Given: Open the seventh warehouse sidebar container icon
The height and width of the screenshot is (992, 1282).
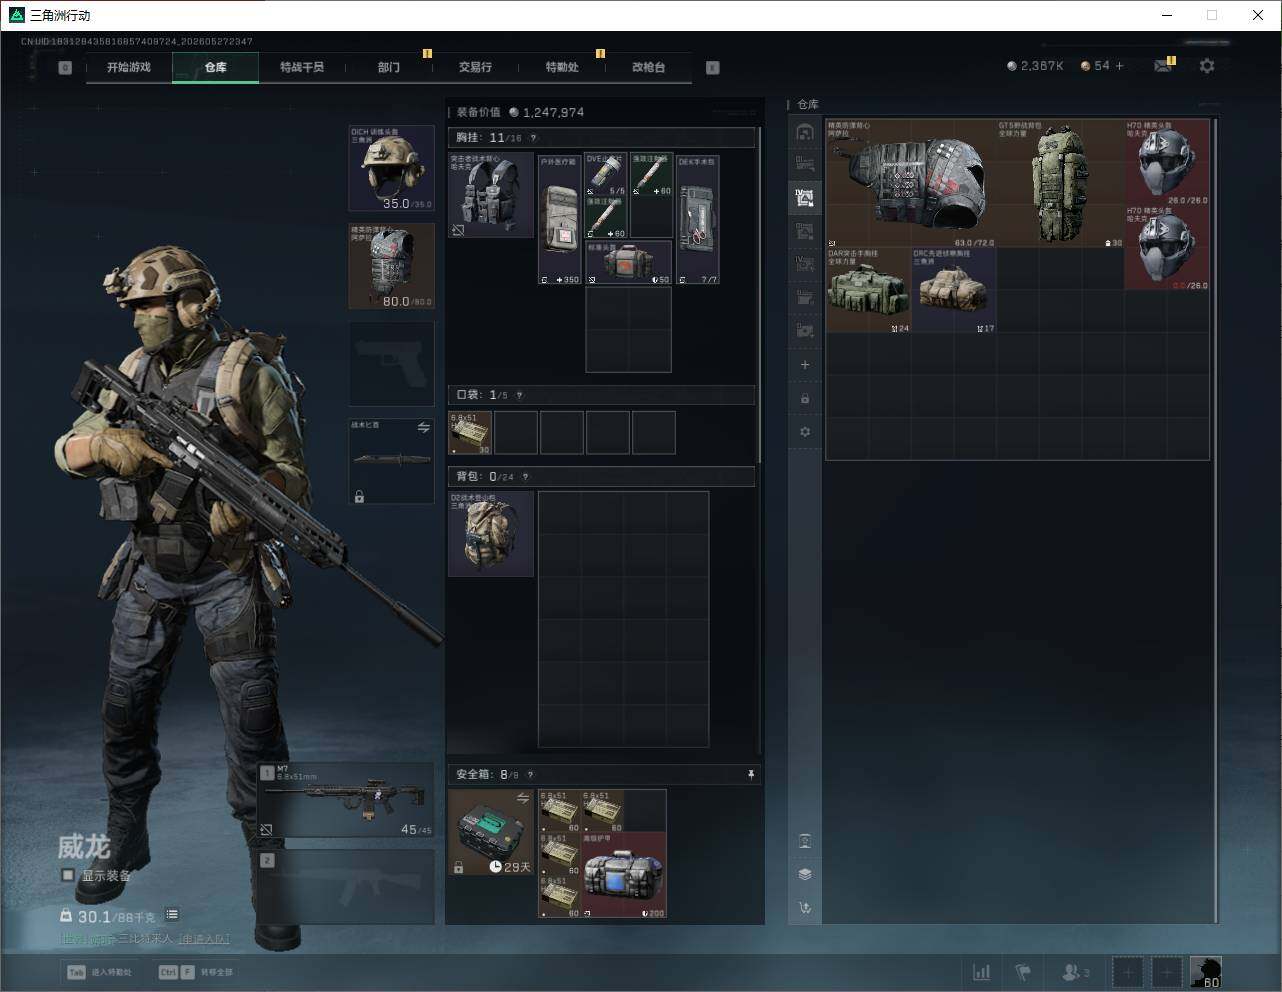Looking at the screenshot, I should [x=805, y=330].
